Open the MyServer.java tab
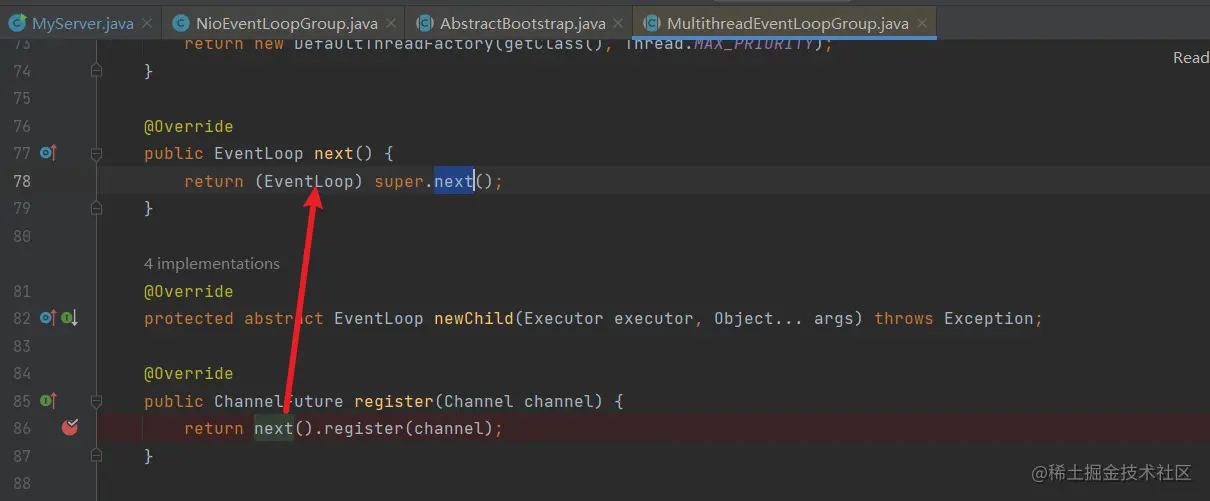1210x501 pixels. tap(83, 23)
